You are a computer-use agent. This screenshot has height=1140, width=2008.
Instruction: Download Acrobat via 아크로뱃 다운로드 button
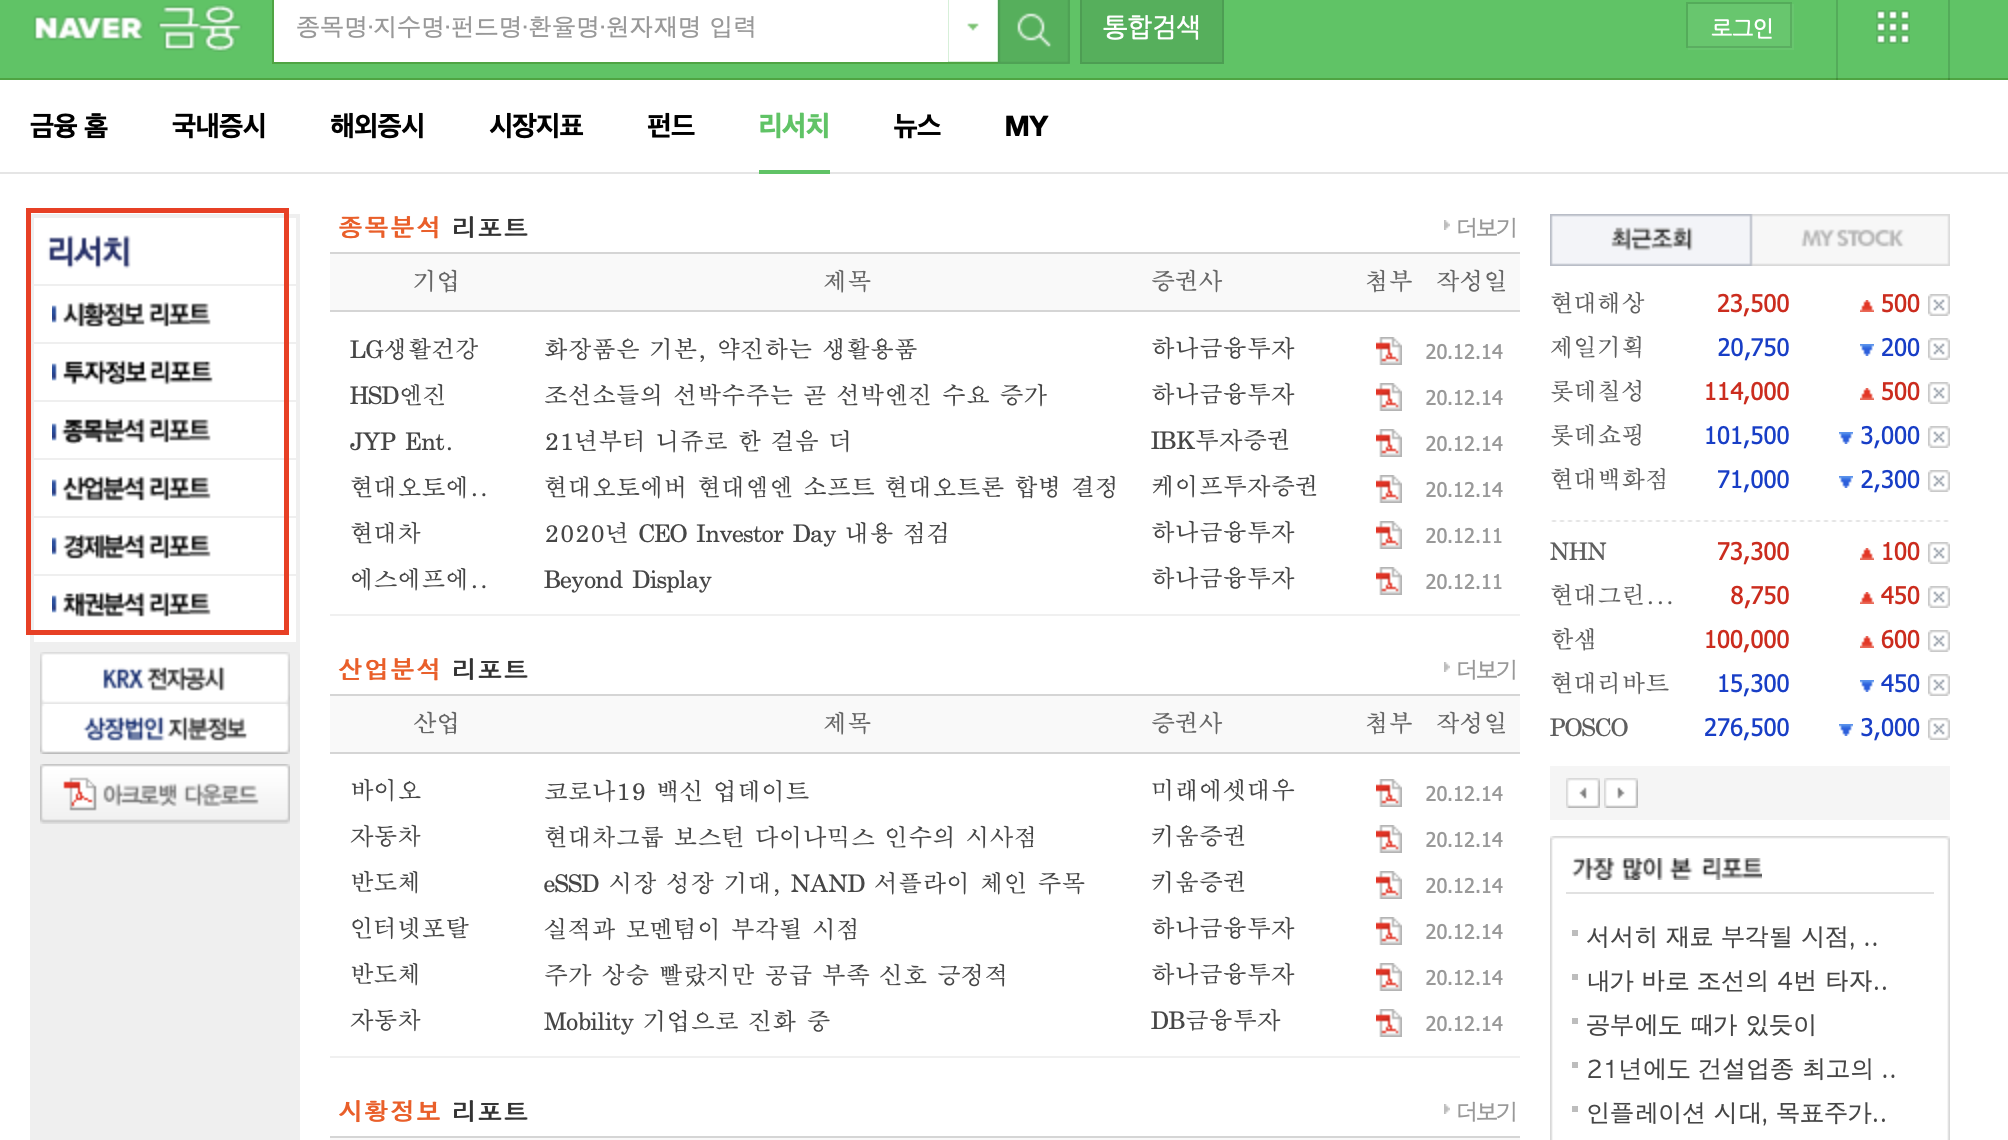tap(164, 794)
